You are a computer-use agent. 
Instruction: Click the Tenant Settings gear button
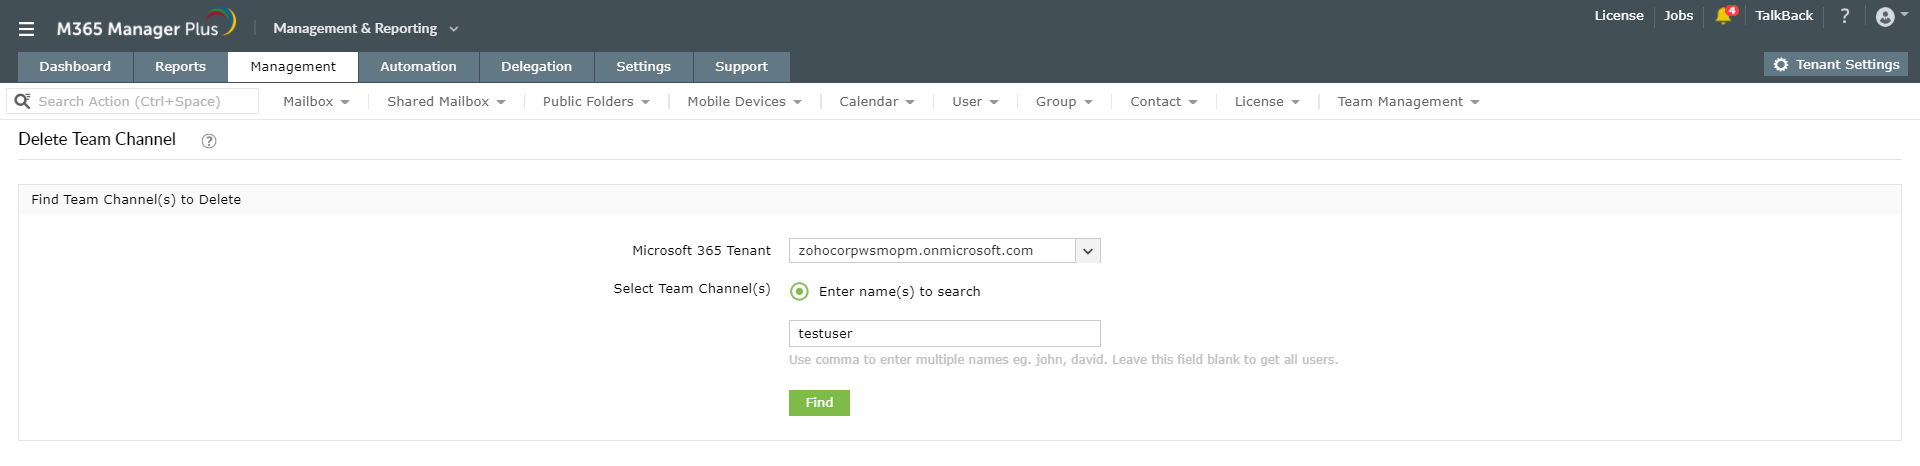point(1836,65)
